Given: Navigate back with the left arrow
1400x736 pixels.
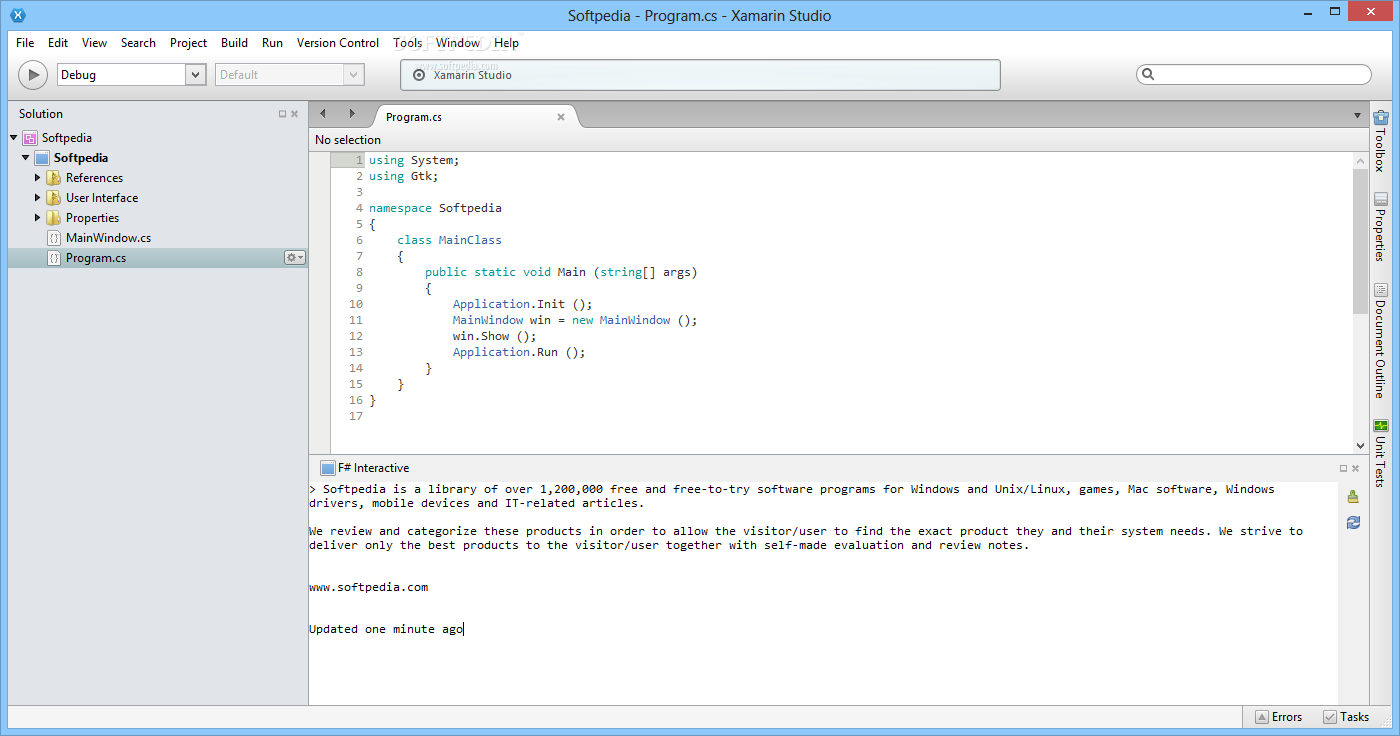Looking at the screenshot, I should point(323,114).
